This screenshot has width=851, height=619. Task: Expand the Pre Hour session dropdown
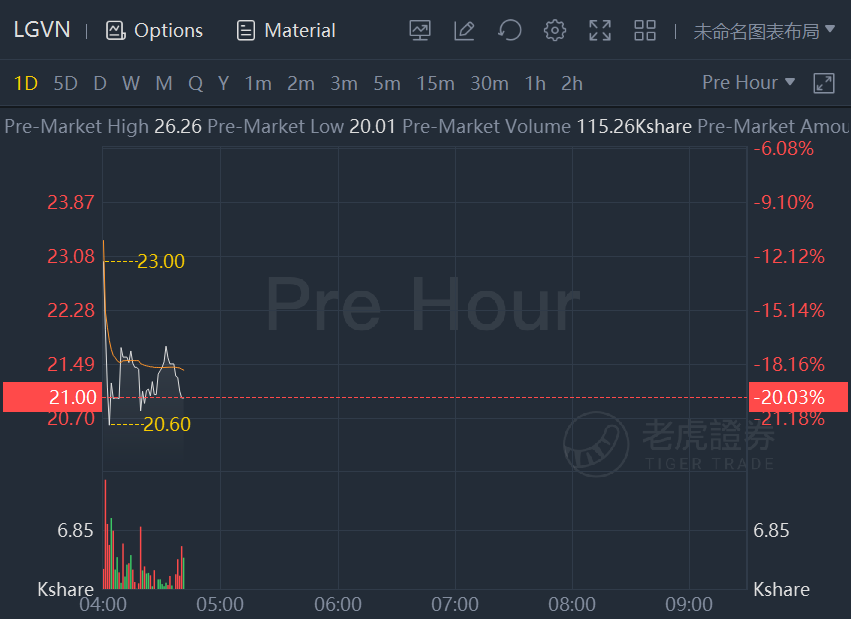(749, 83)
